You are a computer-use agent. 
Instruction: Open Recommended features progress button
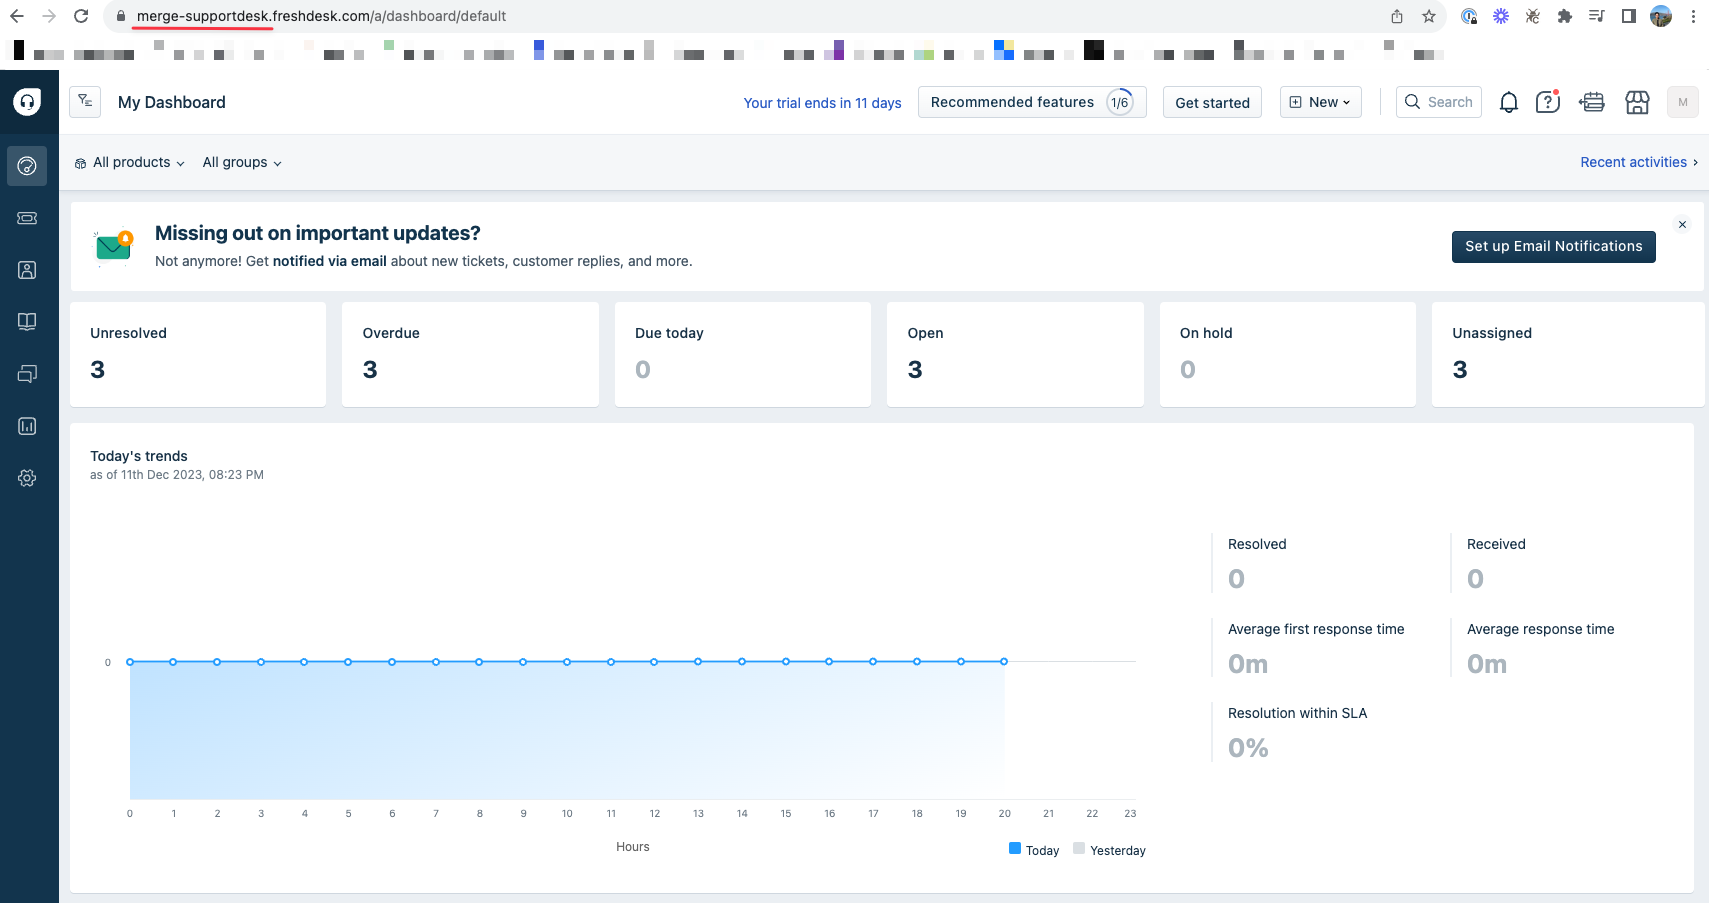pyautogui.click(x=1031, y=102)
